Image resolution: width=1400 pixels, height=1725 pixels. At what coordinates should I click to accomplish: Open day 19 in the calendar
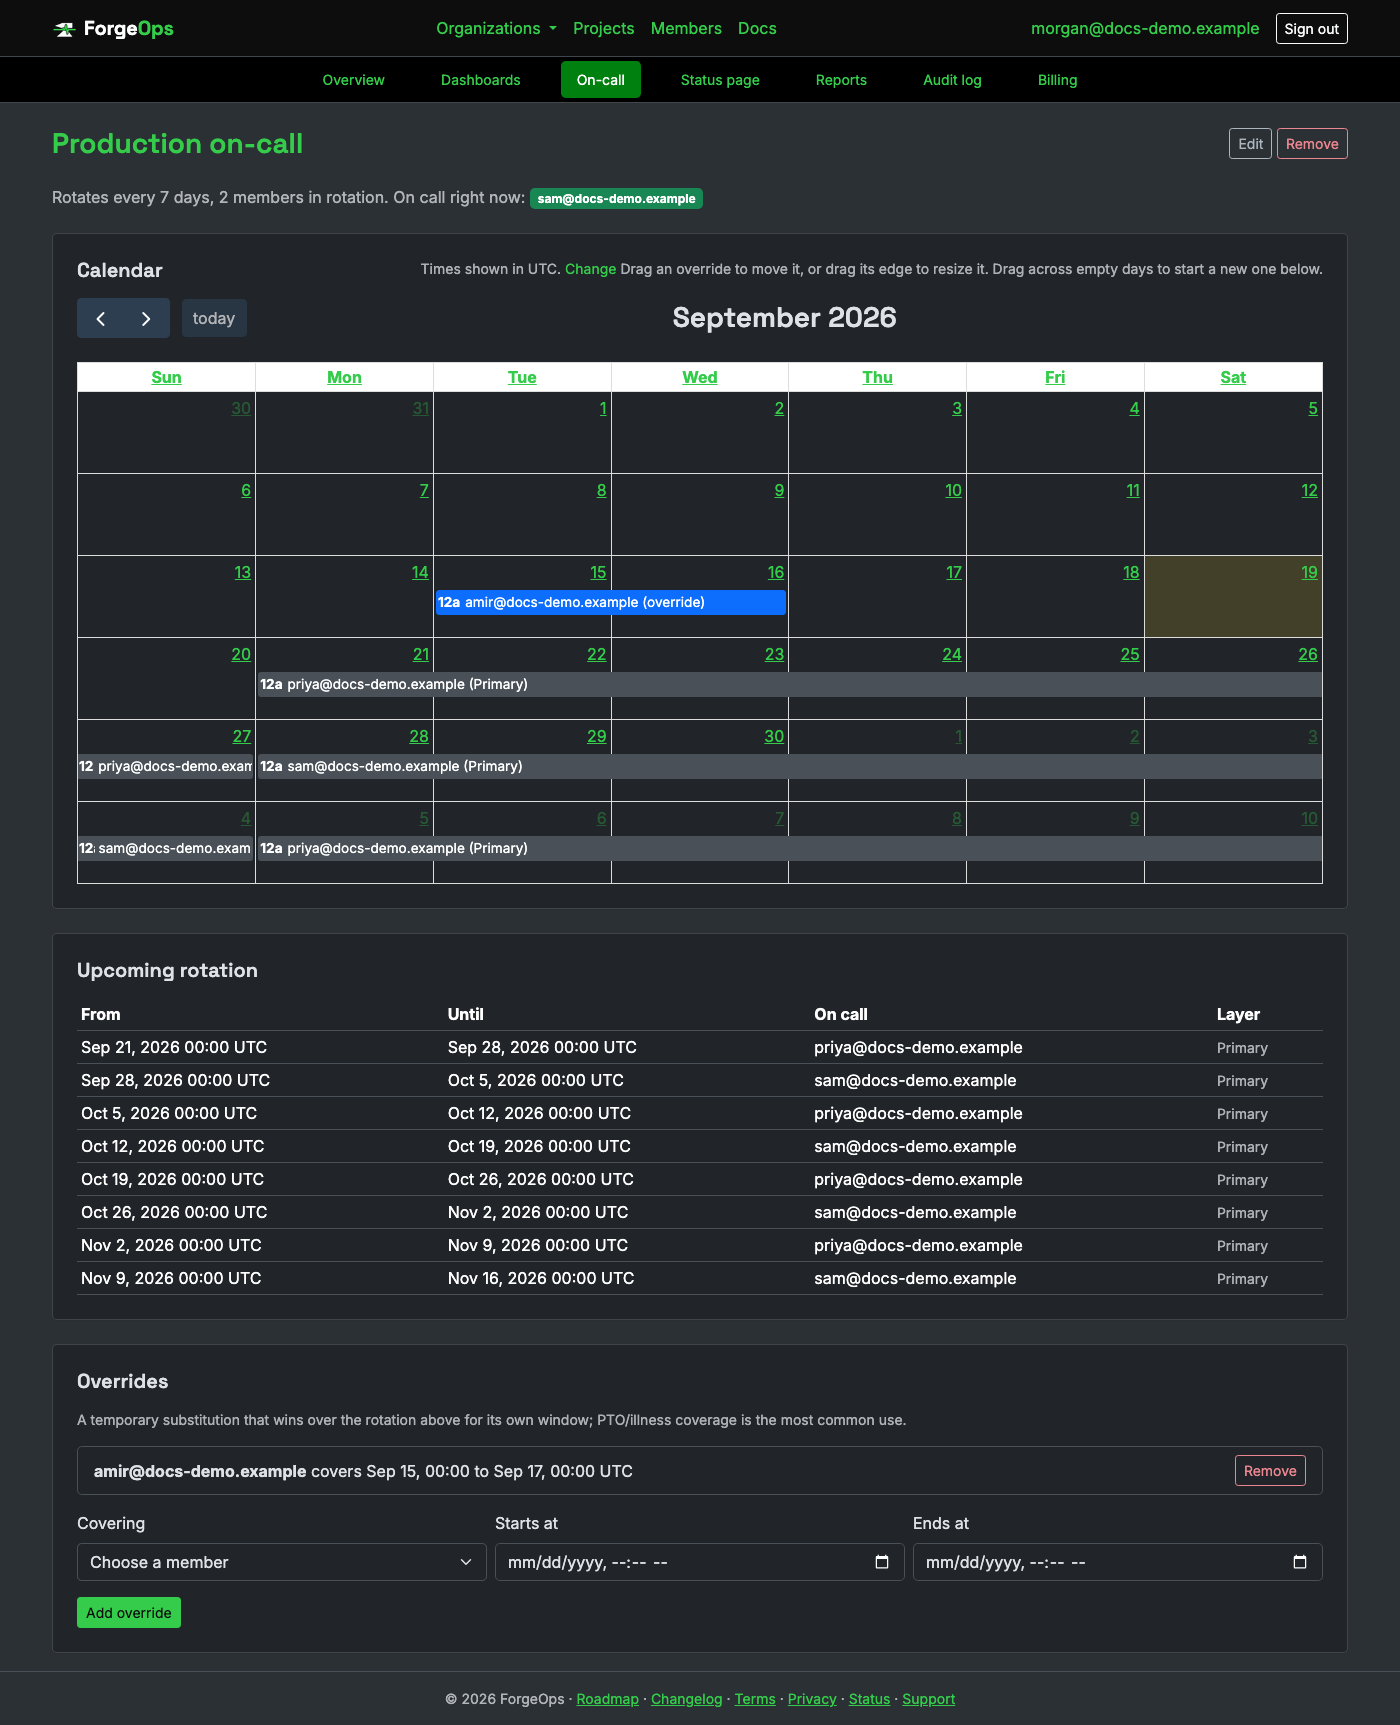tap(1309, 572)
